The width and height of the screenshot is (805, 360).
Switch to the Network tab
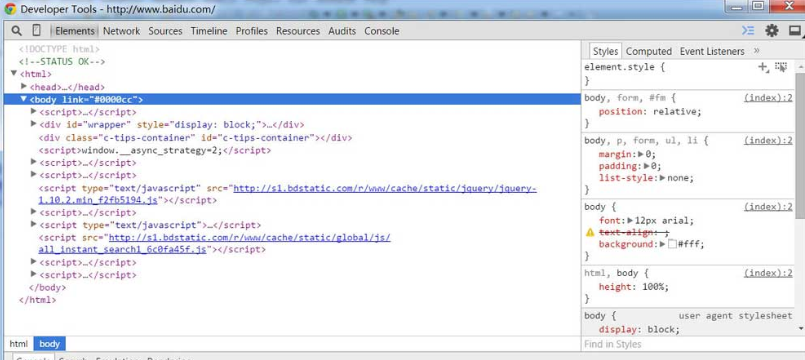[x=121, y=31]
